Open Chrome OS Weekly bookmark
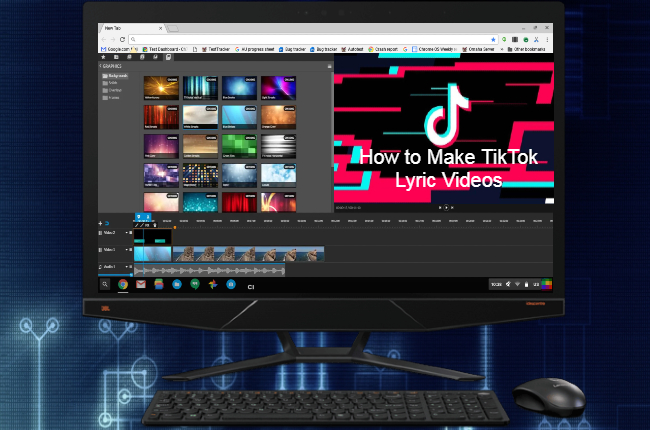Image resolution: width=650 pixels, height=430 pixels. point(434,49)
